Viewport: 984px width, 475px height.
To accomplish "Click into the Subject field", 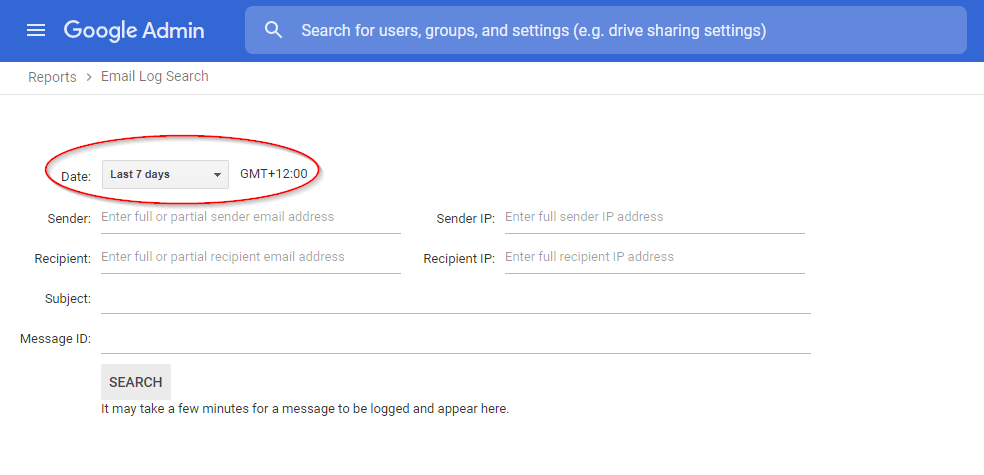I will [455, 299].
